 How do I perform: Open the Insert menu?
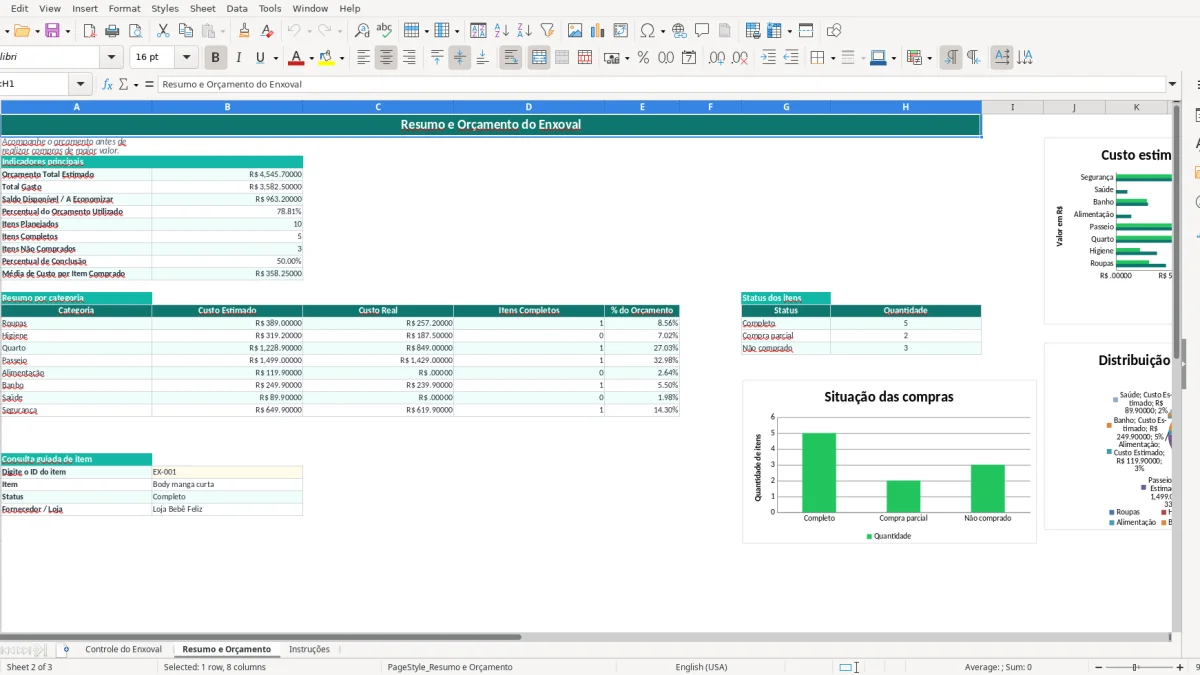[x=85, y=8]
